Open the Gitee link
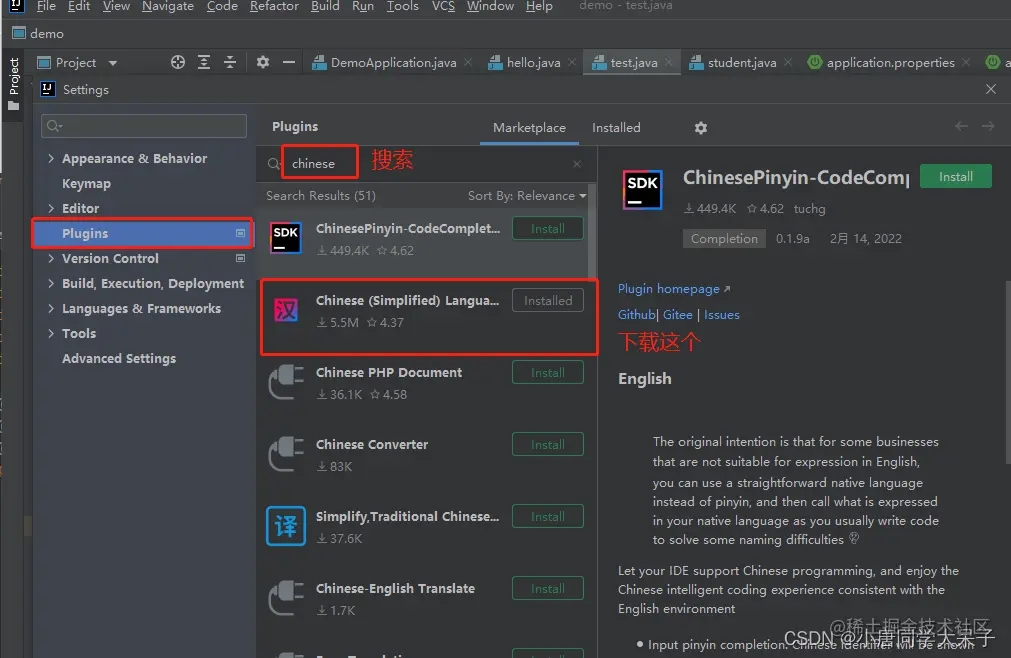Screen dimensions: 1011x658 [678, 314]
